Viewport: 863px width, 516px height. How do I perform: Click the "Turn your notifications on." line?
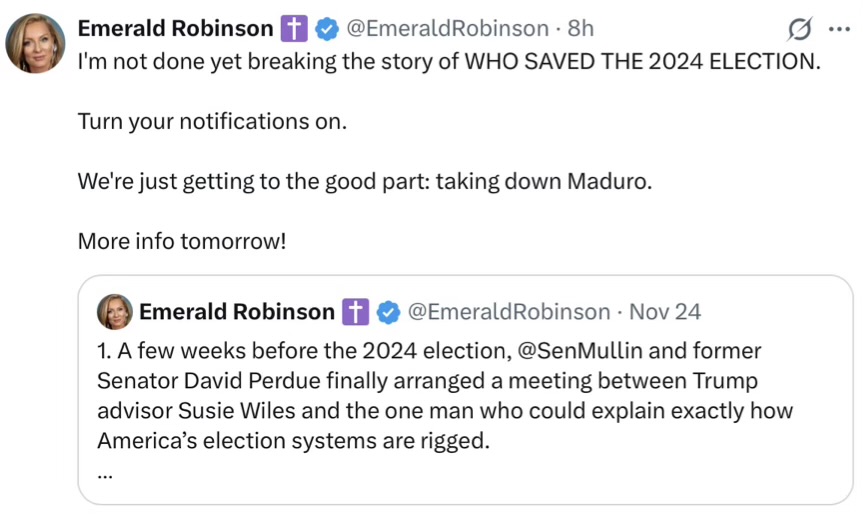point(212,122)
